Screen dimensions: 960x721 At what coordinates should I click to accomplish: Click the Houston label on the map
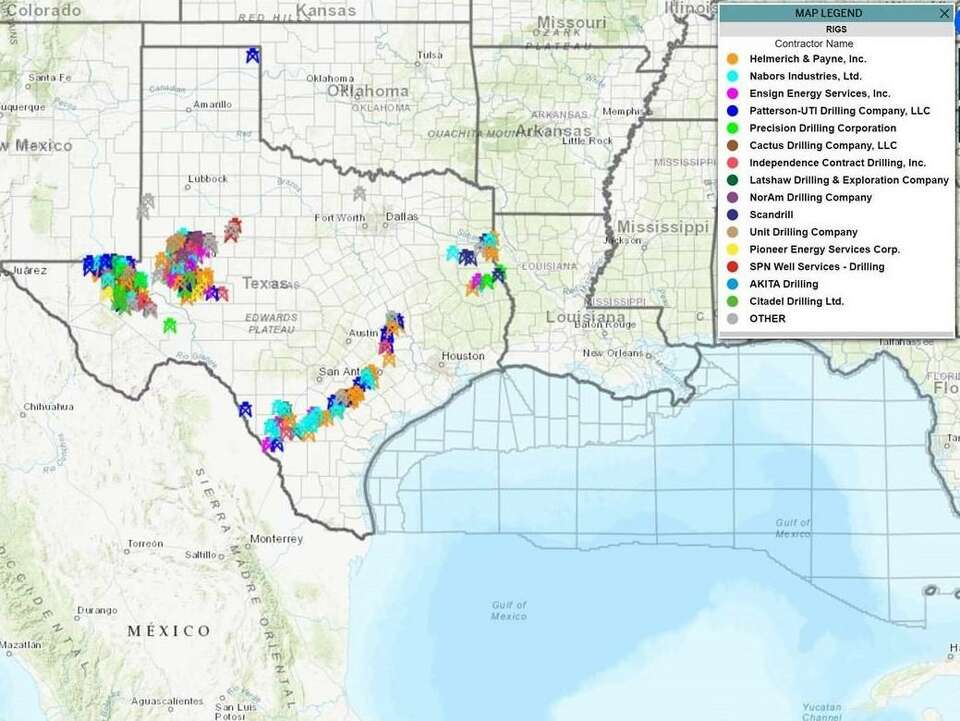point(461,354)
